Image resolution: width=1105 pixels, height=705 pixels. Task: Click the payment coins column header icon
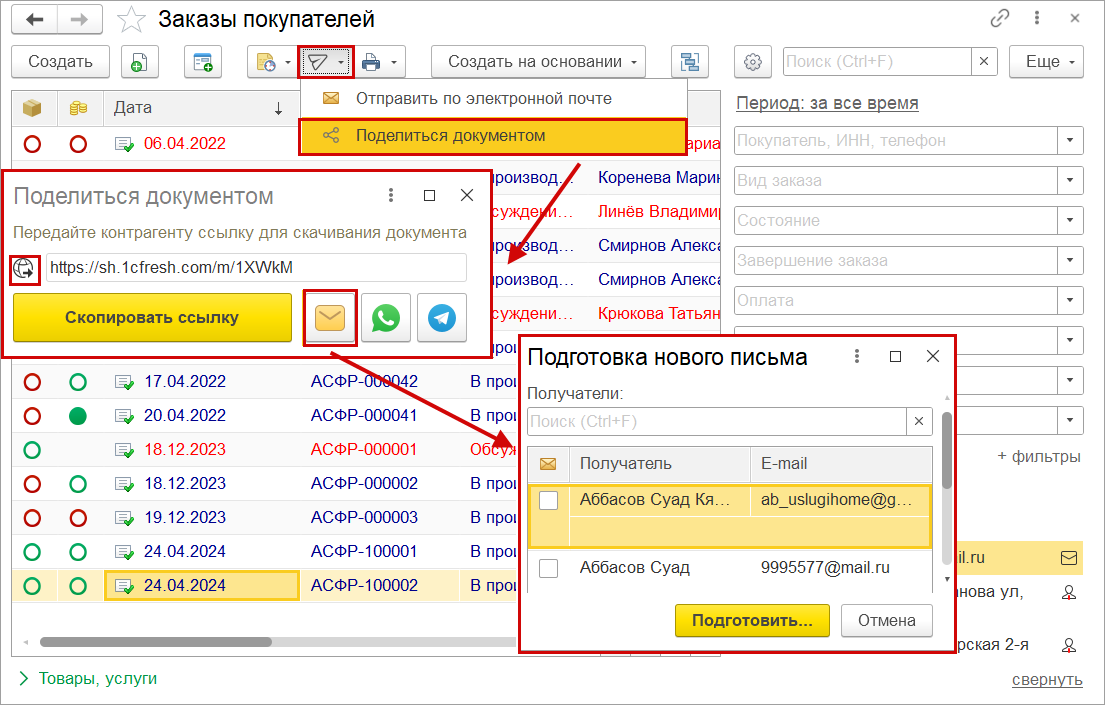click(x=78, y=108)
